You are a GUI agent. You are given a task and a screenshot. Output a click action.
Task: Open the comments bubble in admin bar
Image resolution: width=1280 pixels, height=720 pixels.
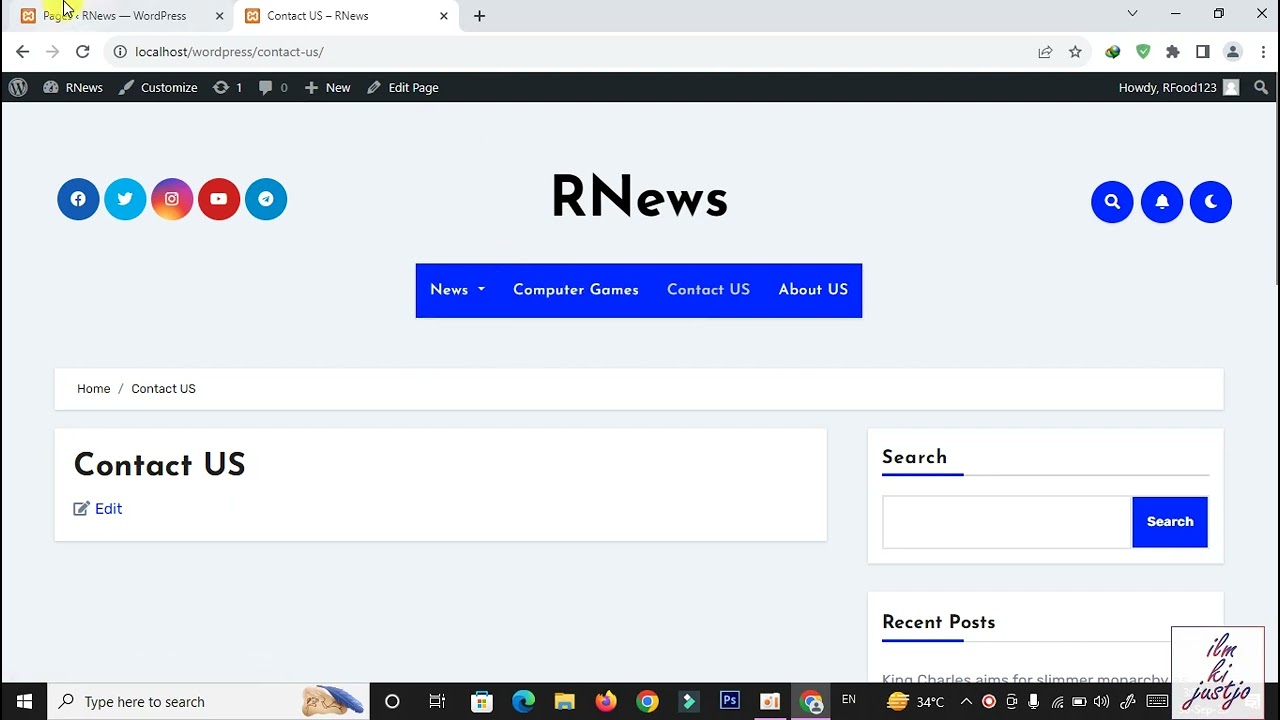click(273, 87)
